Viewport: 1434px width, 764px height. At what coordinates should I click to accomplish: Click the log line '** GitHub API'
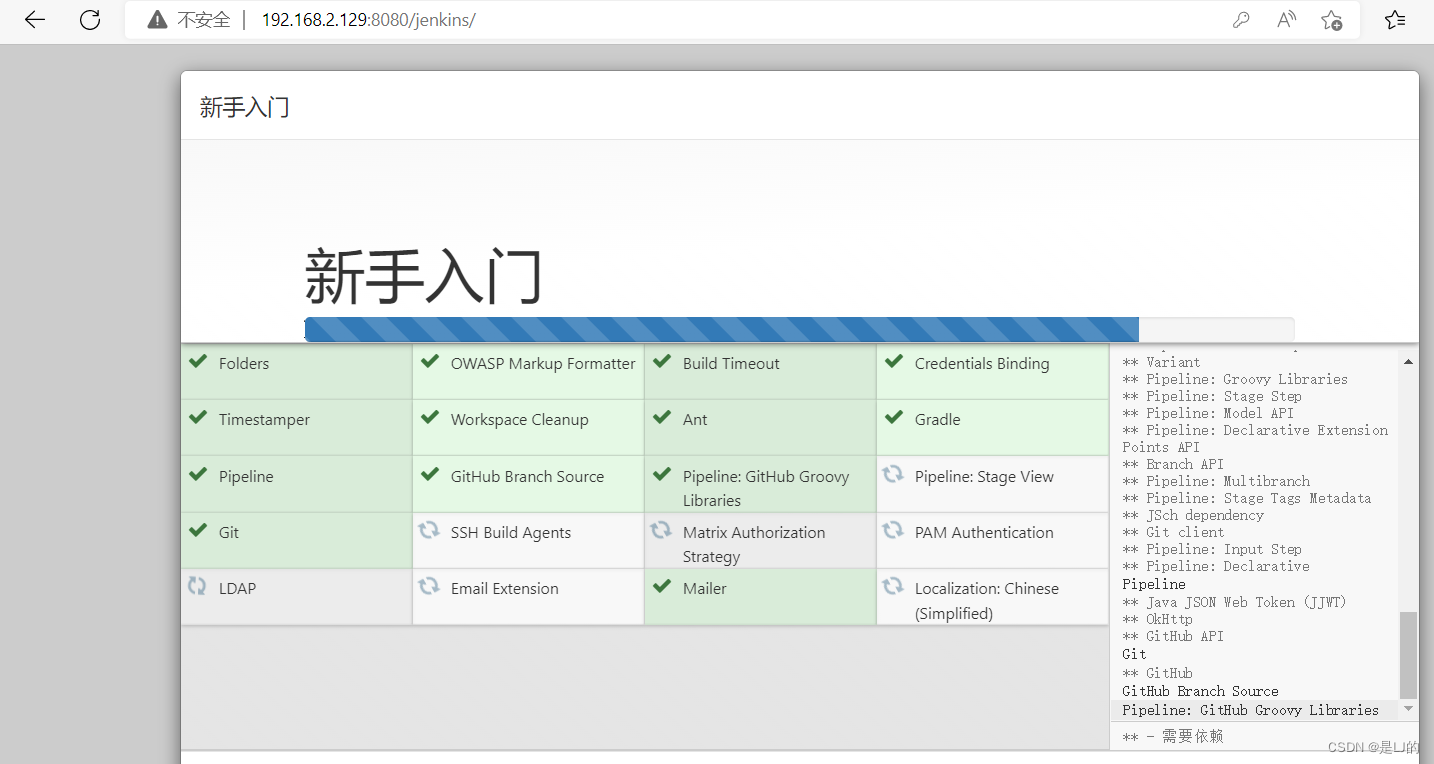[1173, 636]
